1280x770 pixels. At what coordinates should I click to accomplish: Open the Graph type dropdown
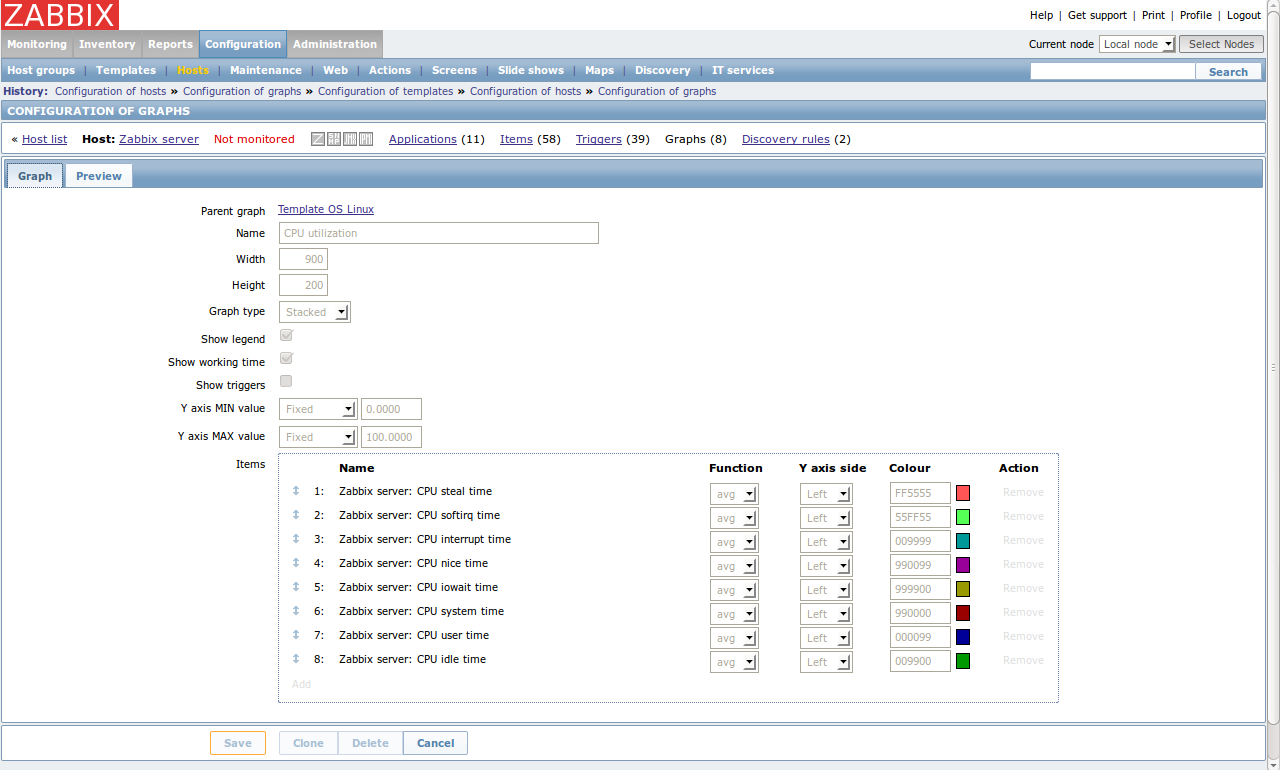[x=314, y=312]
